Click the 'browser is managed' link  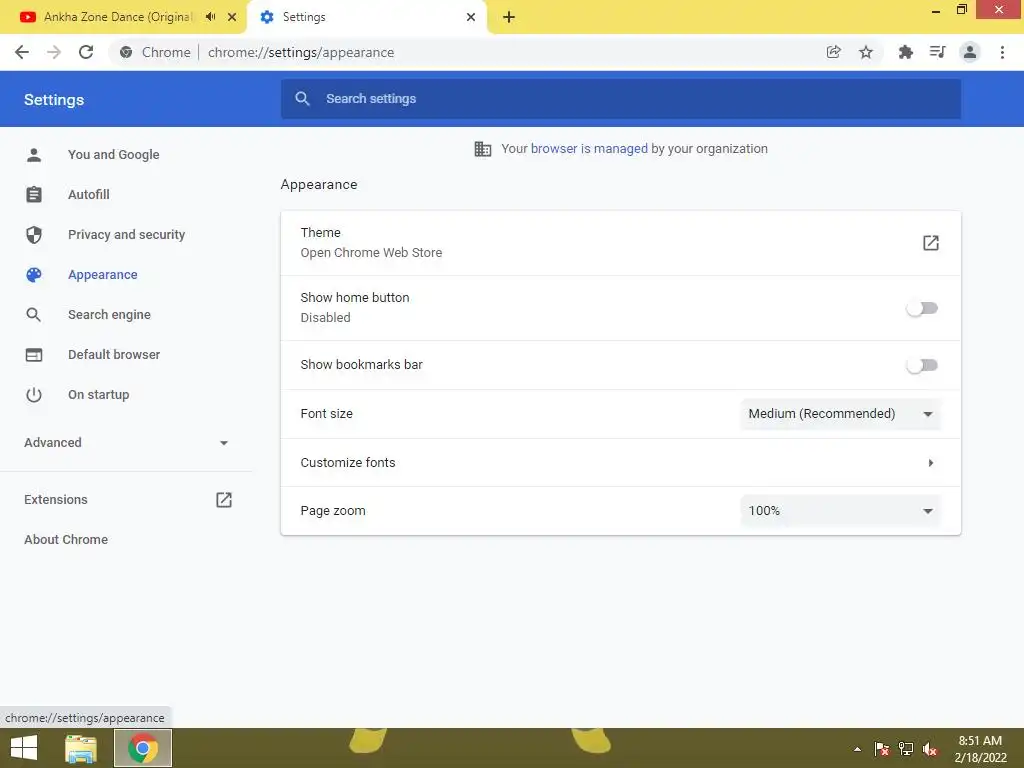coord(589,149)
